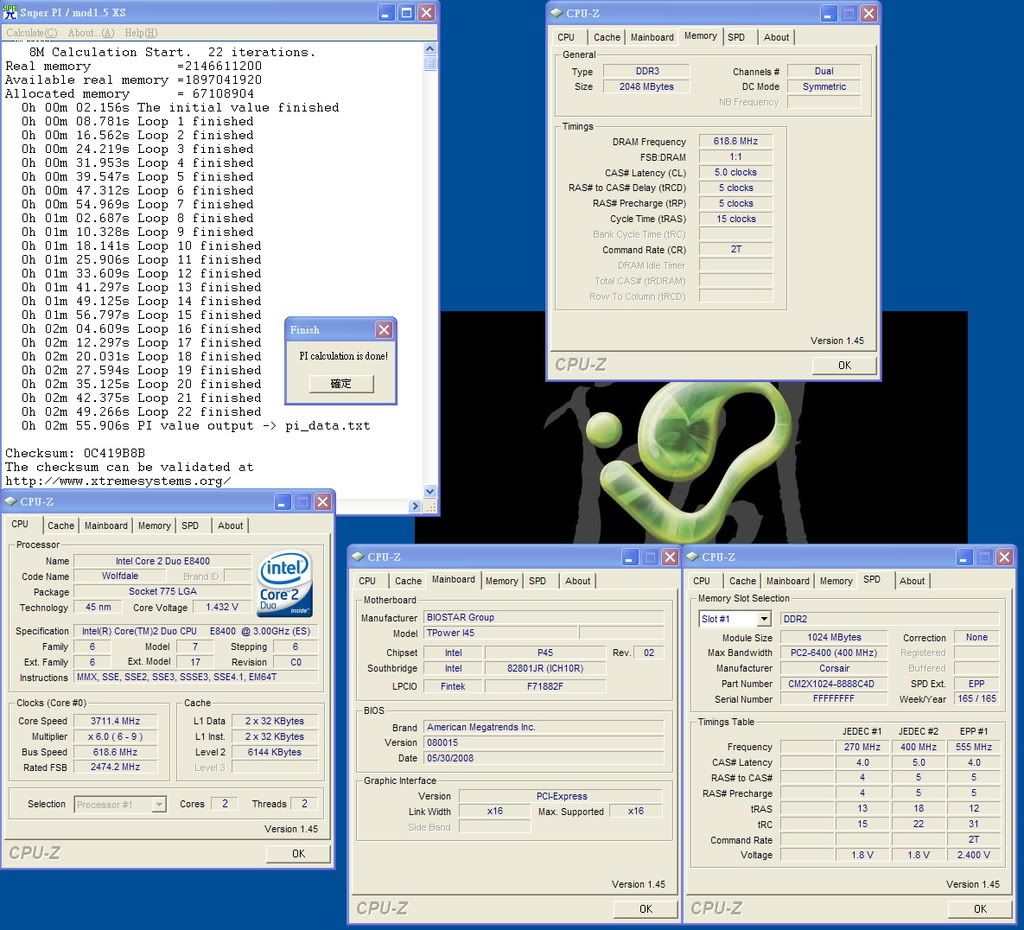
Task: Close the Finish dialog with X
Action: (384, 330)
